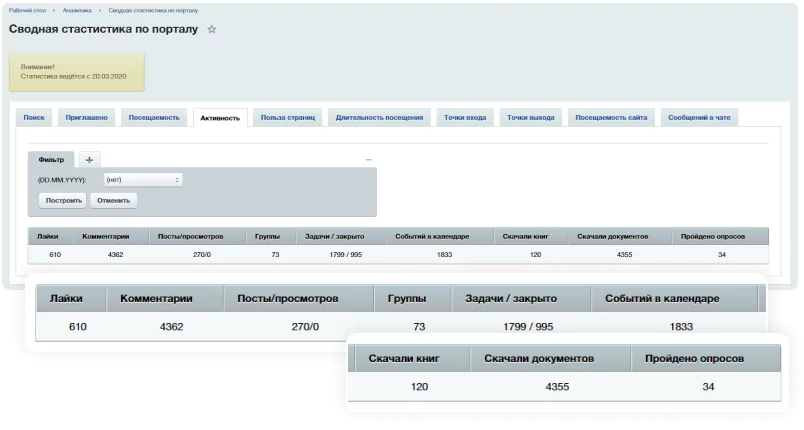The width and height of the screenshot is (804, 430).
Task: Select the Посещаемость tab
Action: pos(154,118)
